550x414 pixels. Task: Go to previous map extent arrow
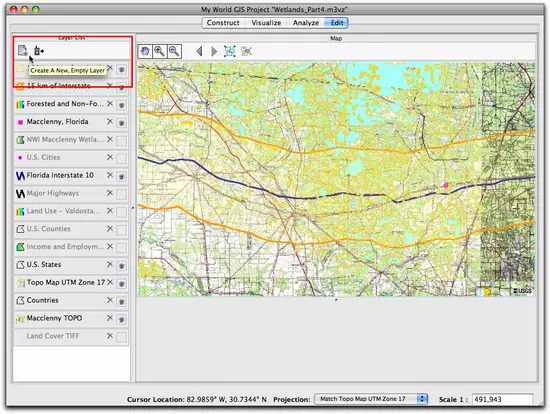pyautogui.click(x=199, y=52)
